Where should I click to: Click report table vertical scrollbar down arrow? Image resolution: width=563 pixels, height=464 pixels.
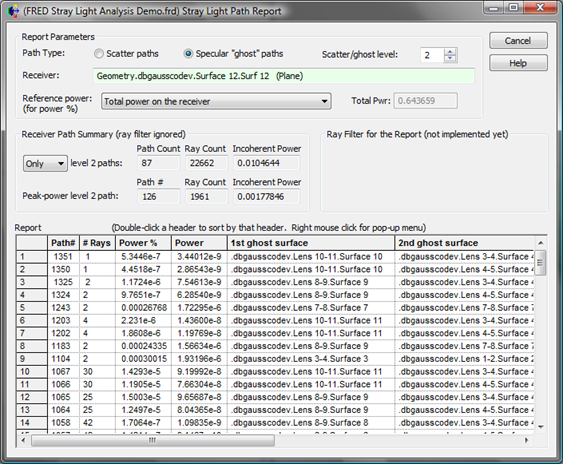point(540,427)
